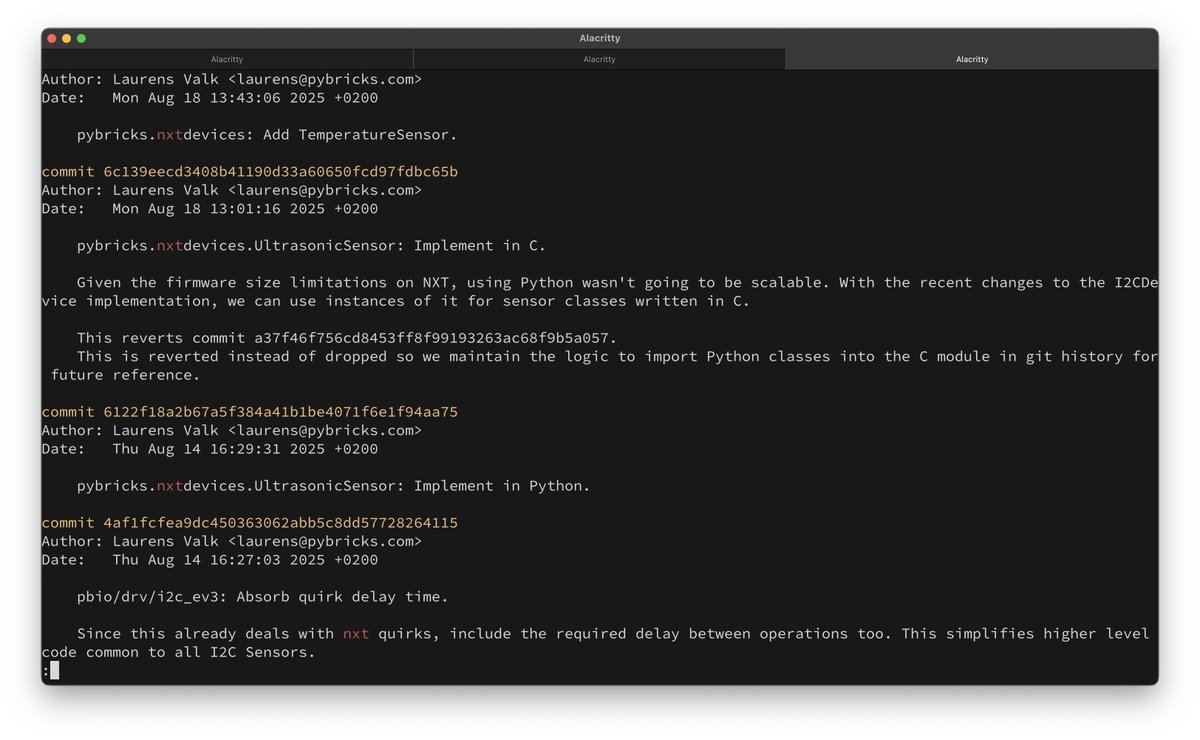Switch to the first Alacritty tab
Viewport: 1200px width, 740px height.
(x=227, y=59)
